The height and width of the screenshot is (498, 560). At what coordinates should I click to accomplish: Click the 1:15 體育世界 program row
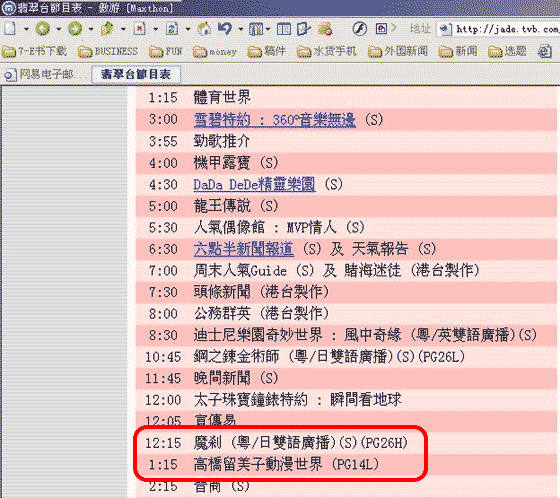(x=346, y=97)
